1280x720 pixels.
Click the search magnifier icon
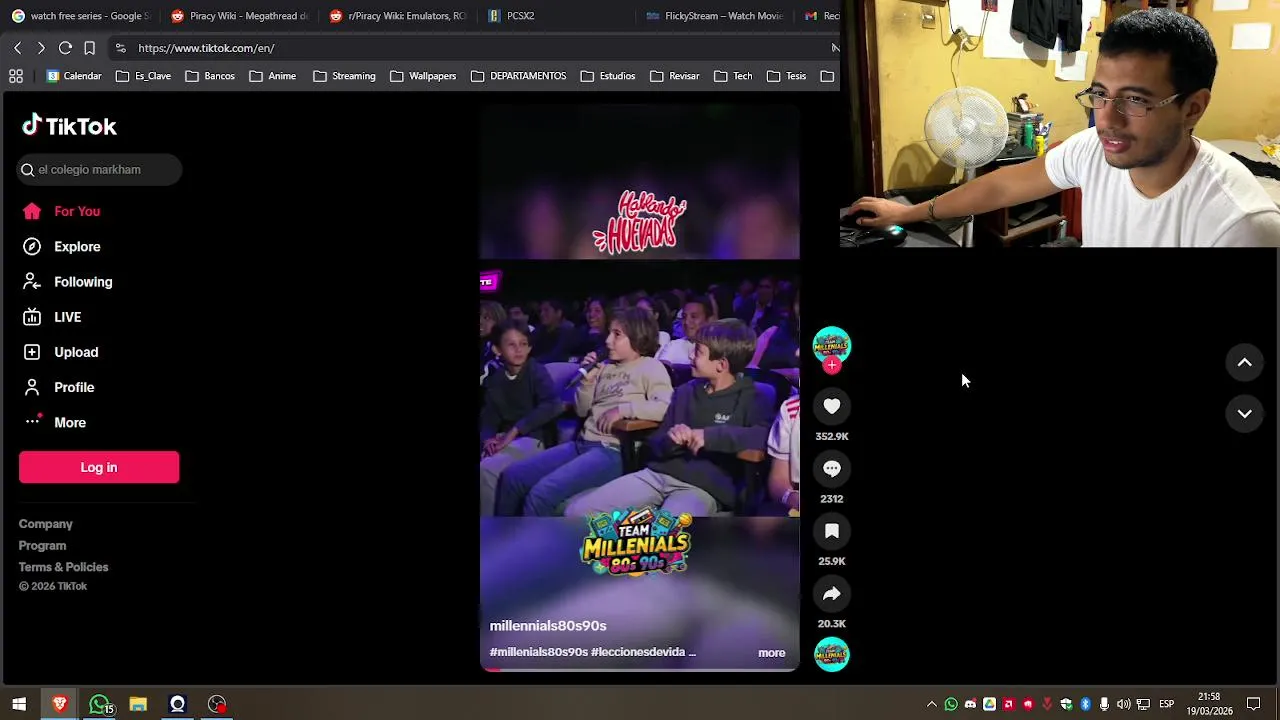point(28,170)
